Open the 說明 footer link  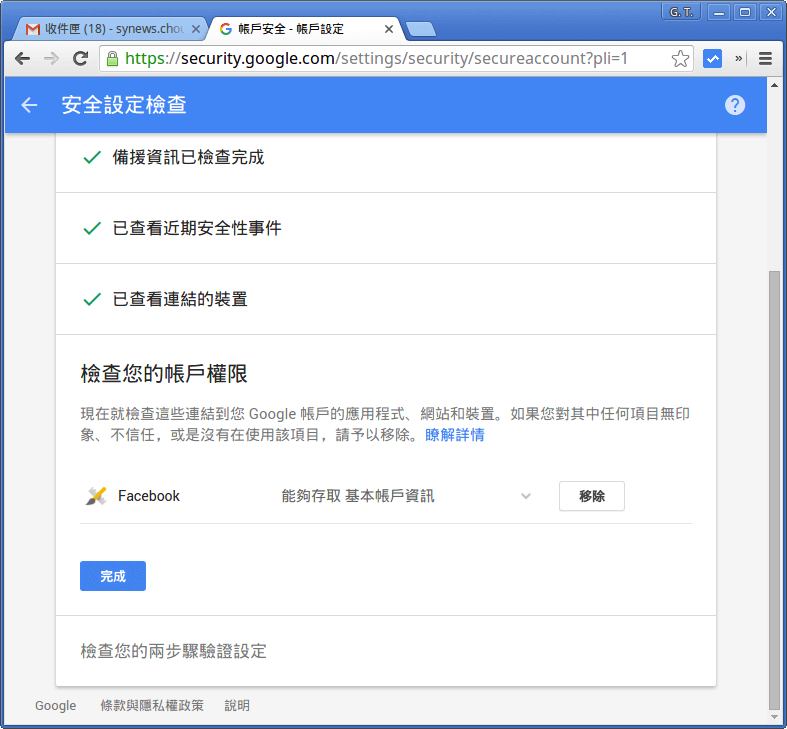pyautogui.click(x=237, y=705)
